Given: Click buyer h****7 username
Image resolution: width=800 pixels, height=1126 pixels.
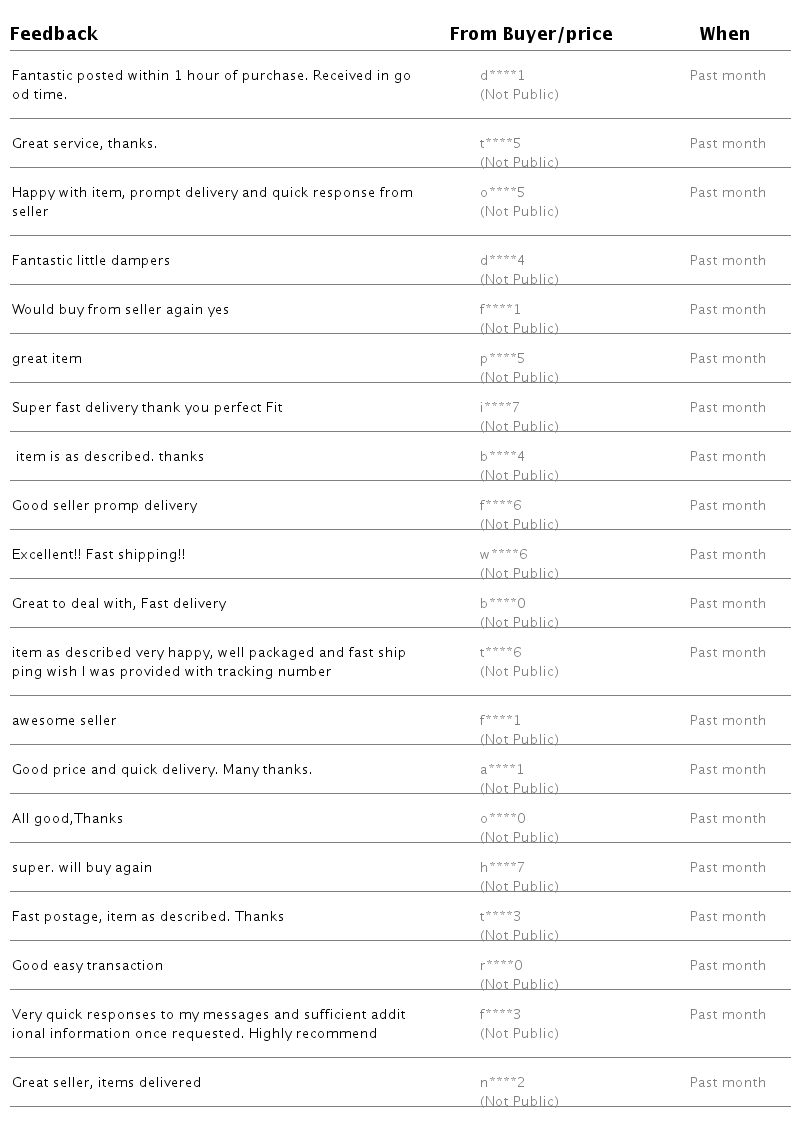Looking at the screenshot, I should (x=502, y=867).
